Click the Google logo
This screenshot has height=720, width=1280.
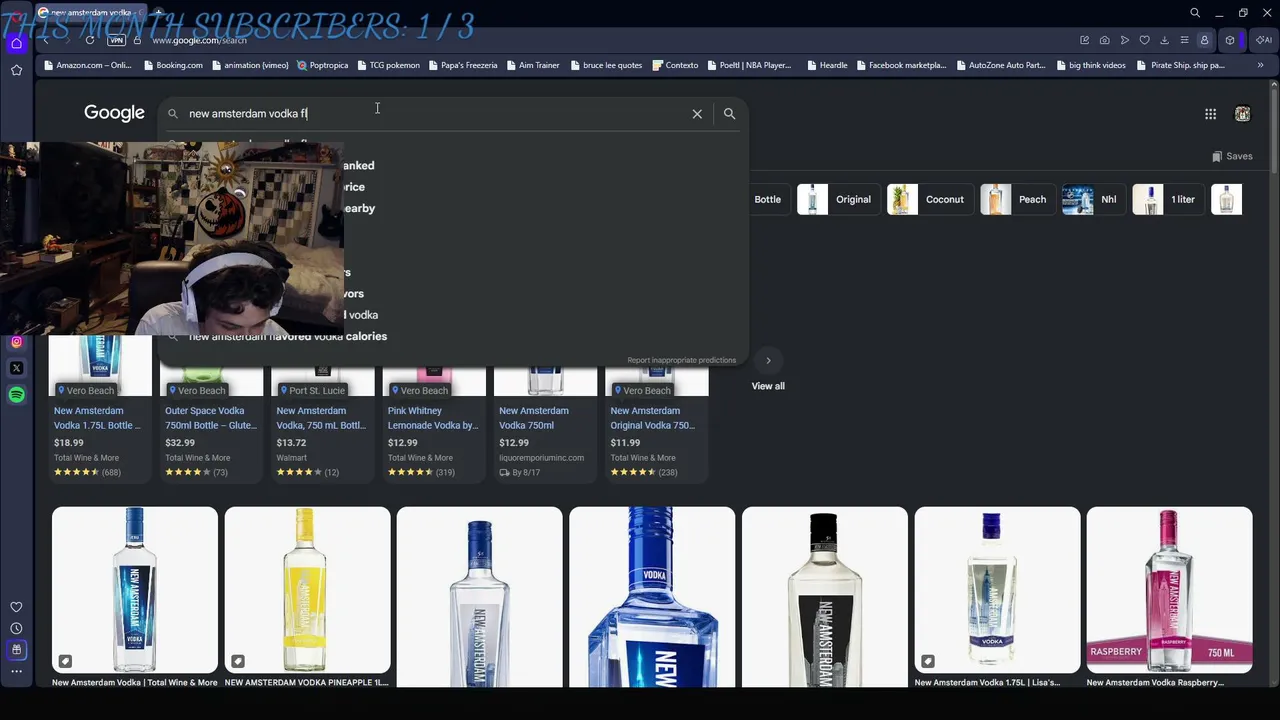(x=114, y=113)
